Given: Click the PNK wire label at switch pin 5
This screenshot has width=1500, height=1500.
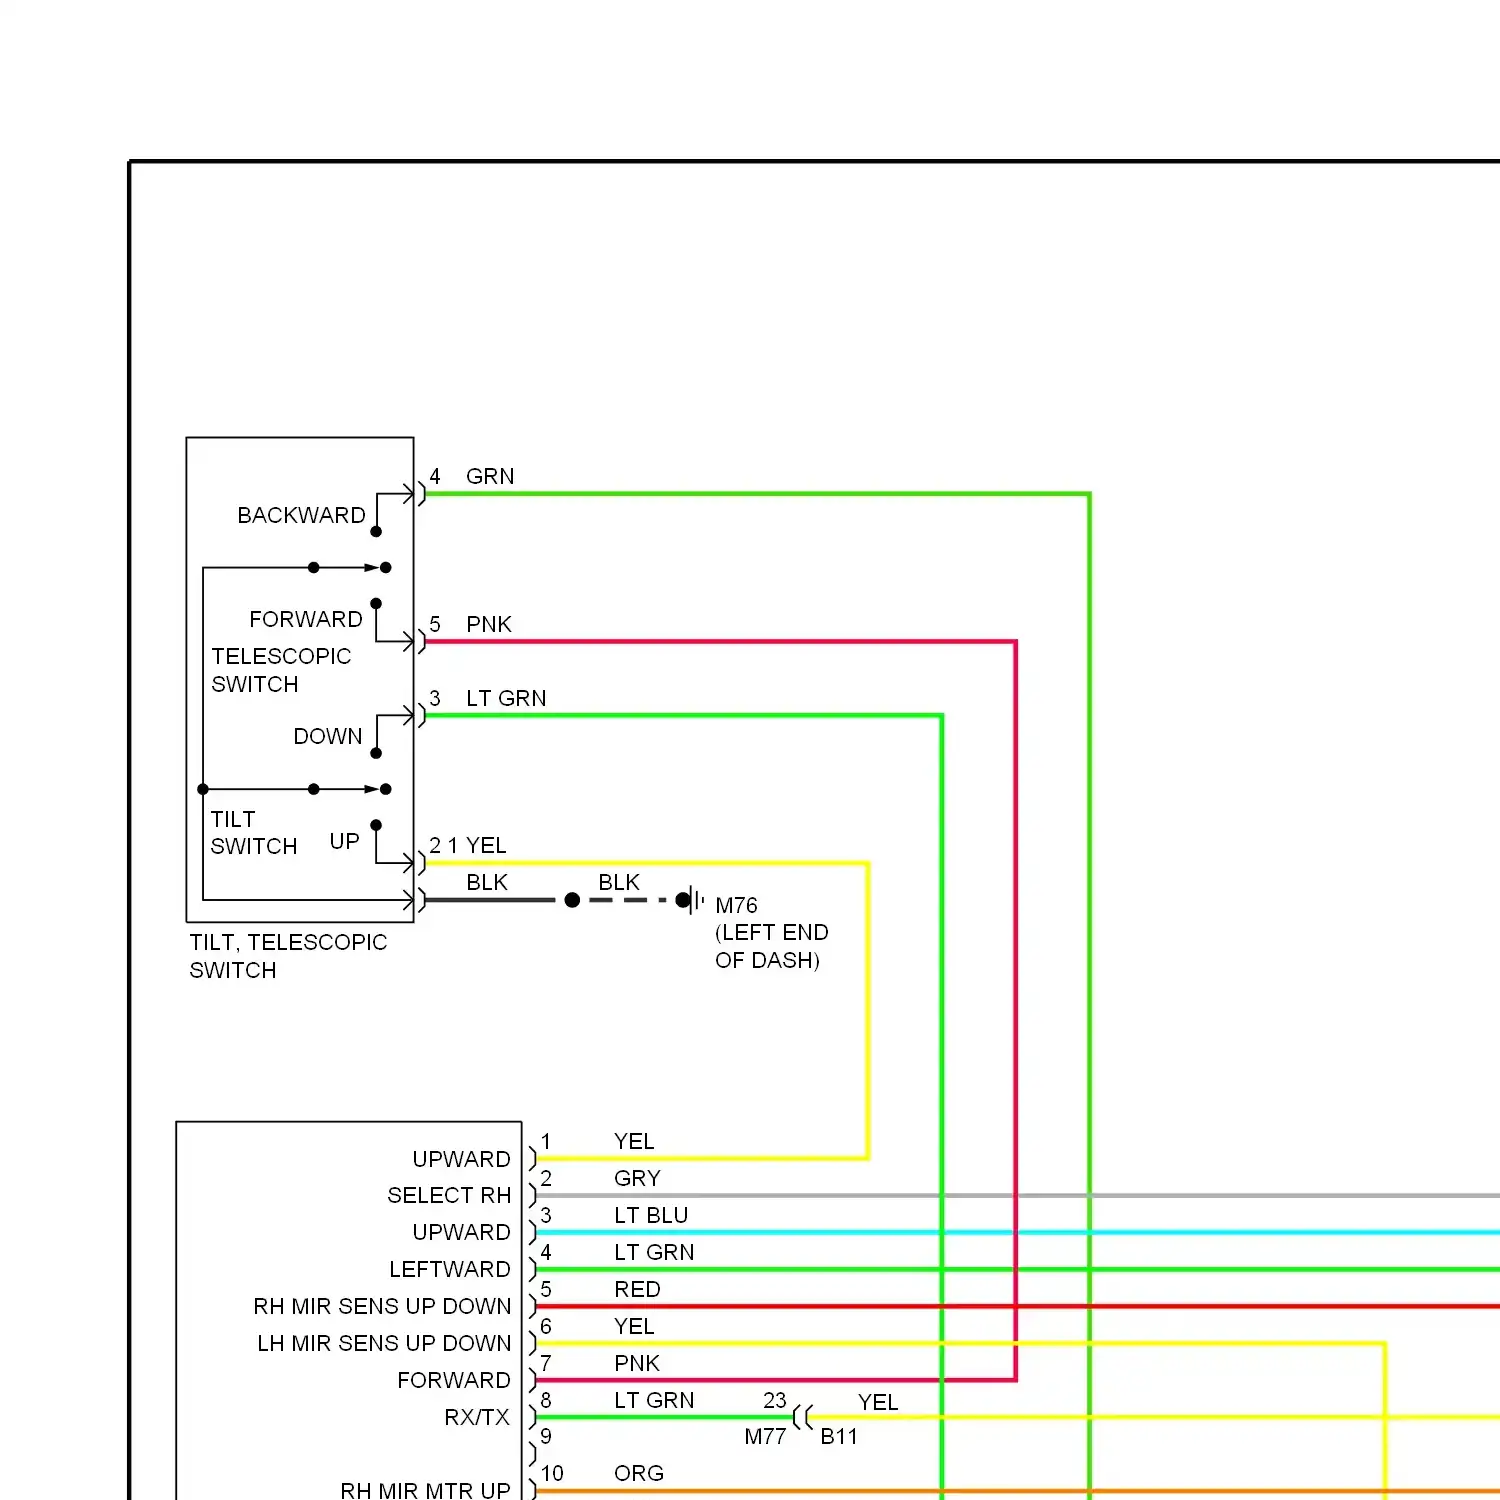Looking at the screenshot, I should coord(489,624).
